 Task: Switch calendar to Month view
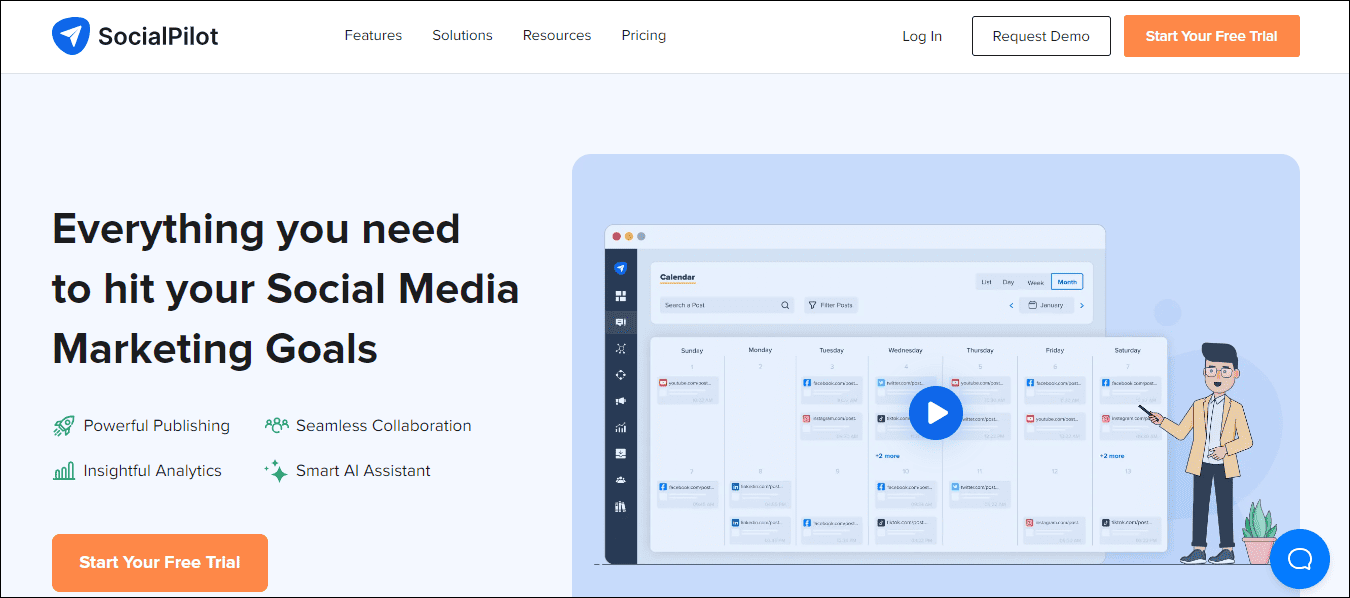click(x=1067, y=282)
